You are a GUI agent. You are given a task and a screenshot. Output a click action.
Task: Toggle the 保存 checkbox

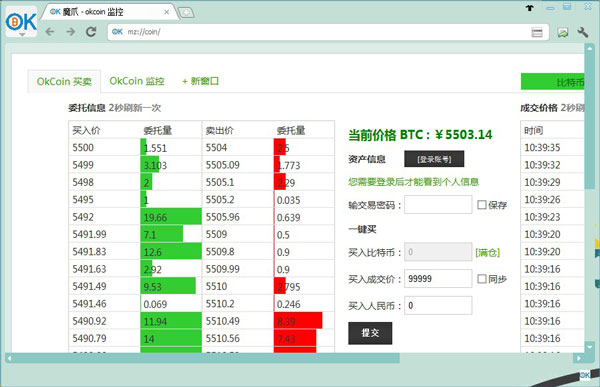(x=482, y=205)
